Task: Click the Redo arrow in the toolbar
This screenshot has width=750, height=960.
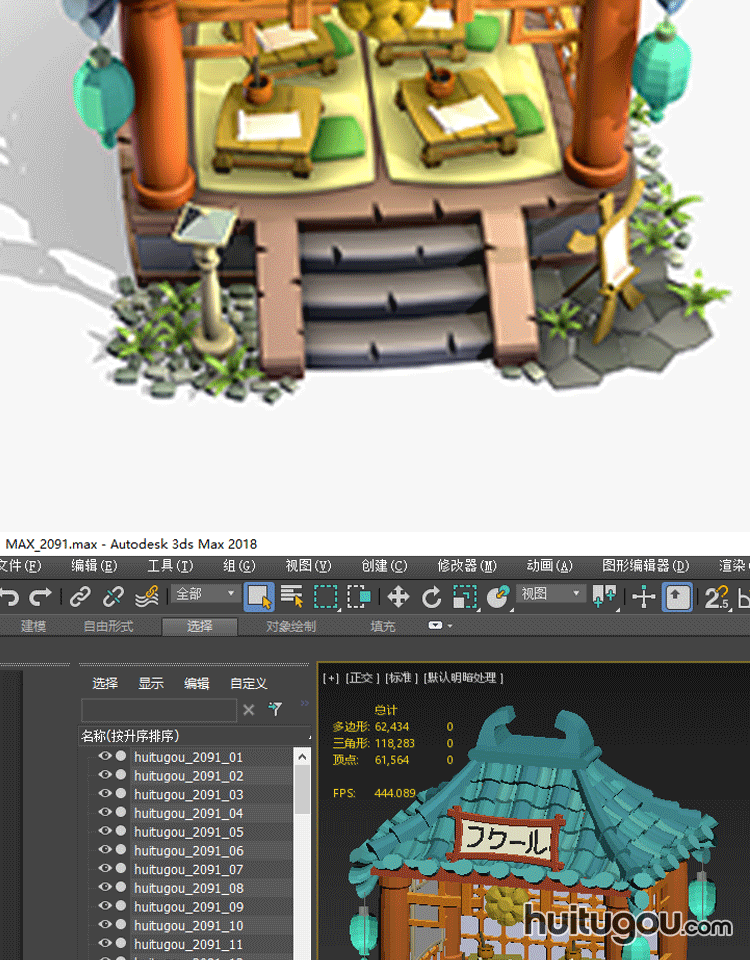Action: click(x=41, y=597)
